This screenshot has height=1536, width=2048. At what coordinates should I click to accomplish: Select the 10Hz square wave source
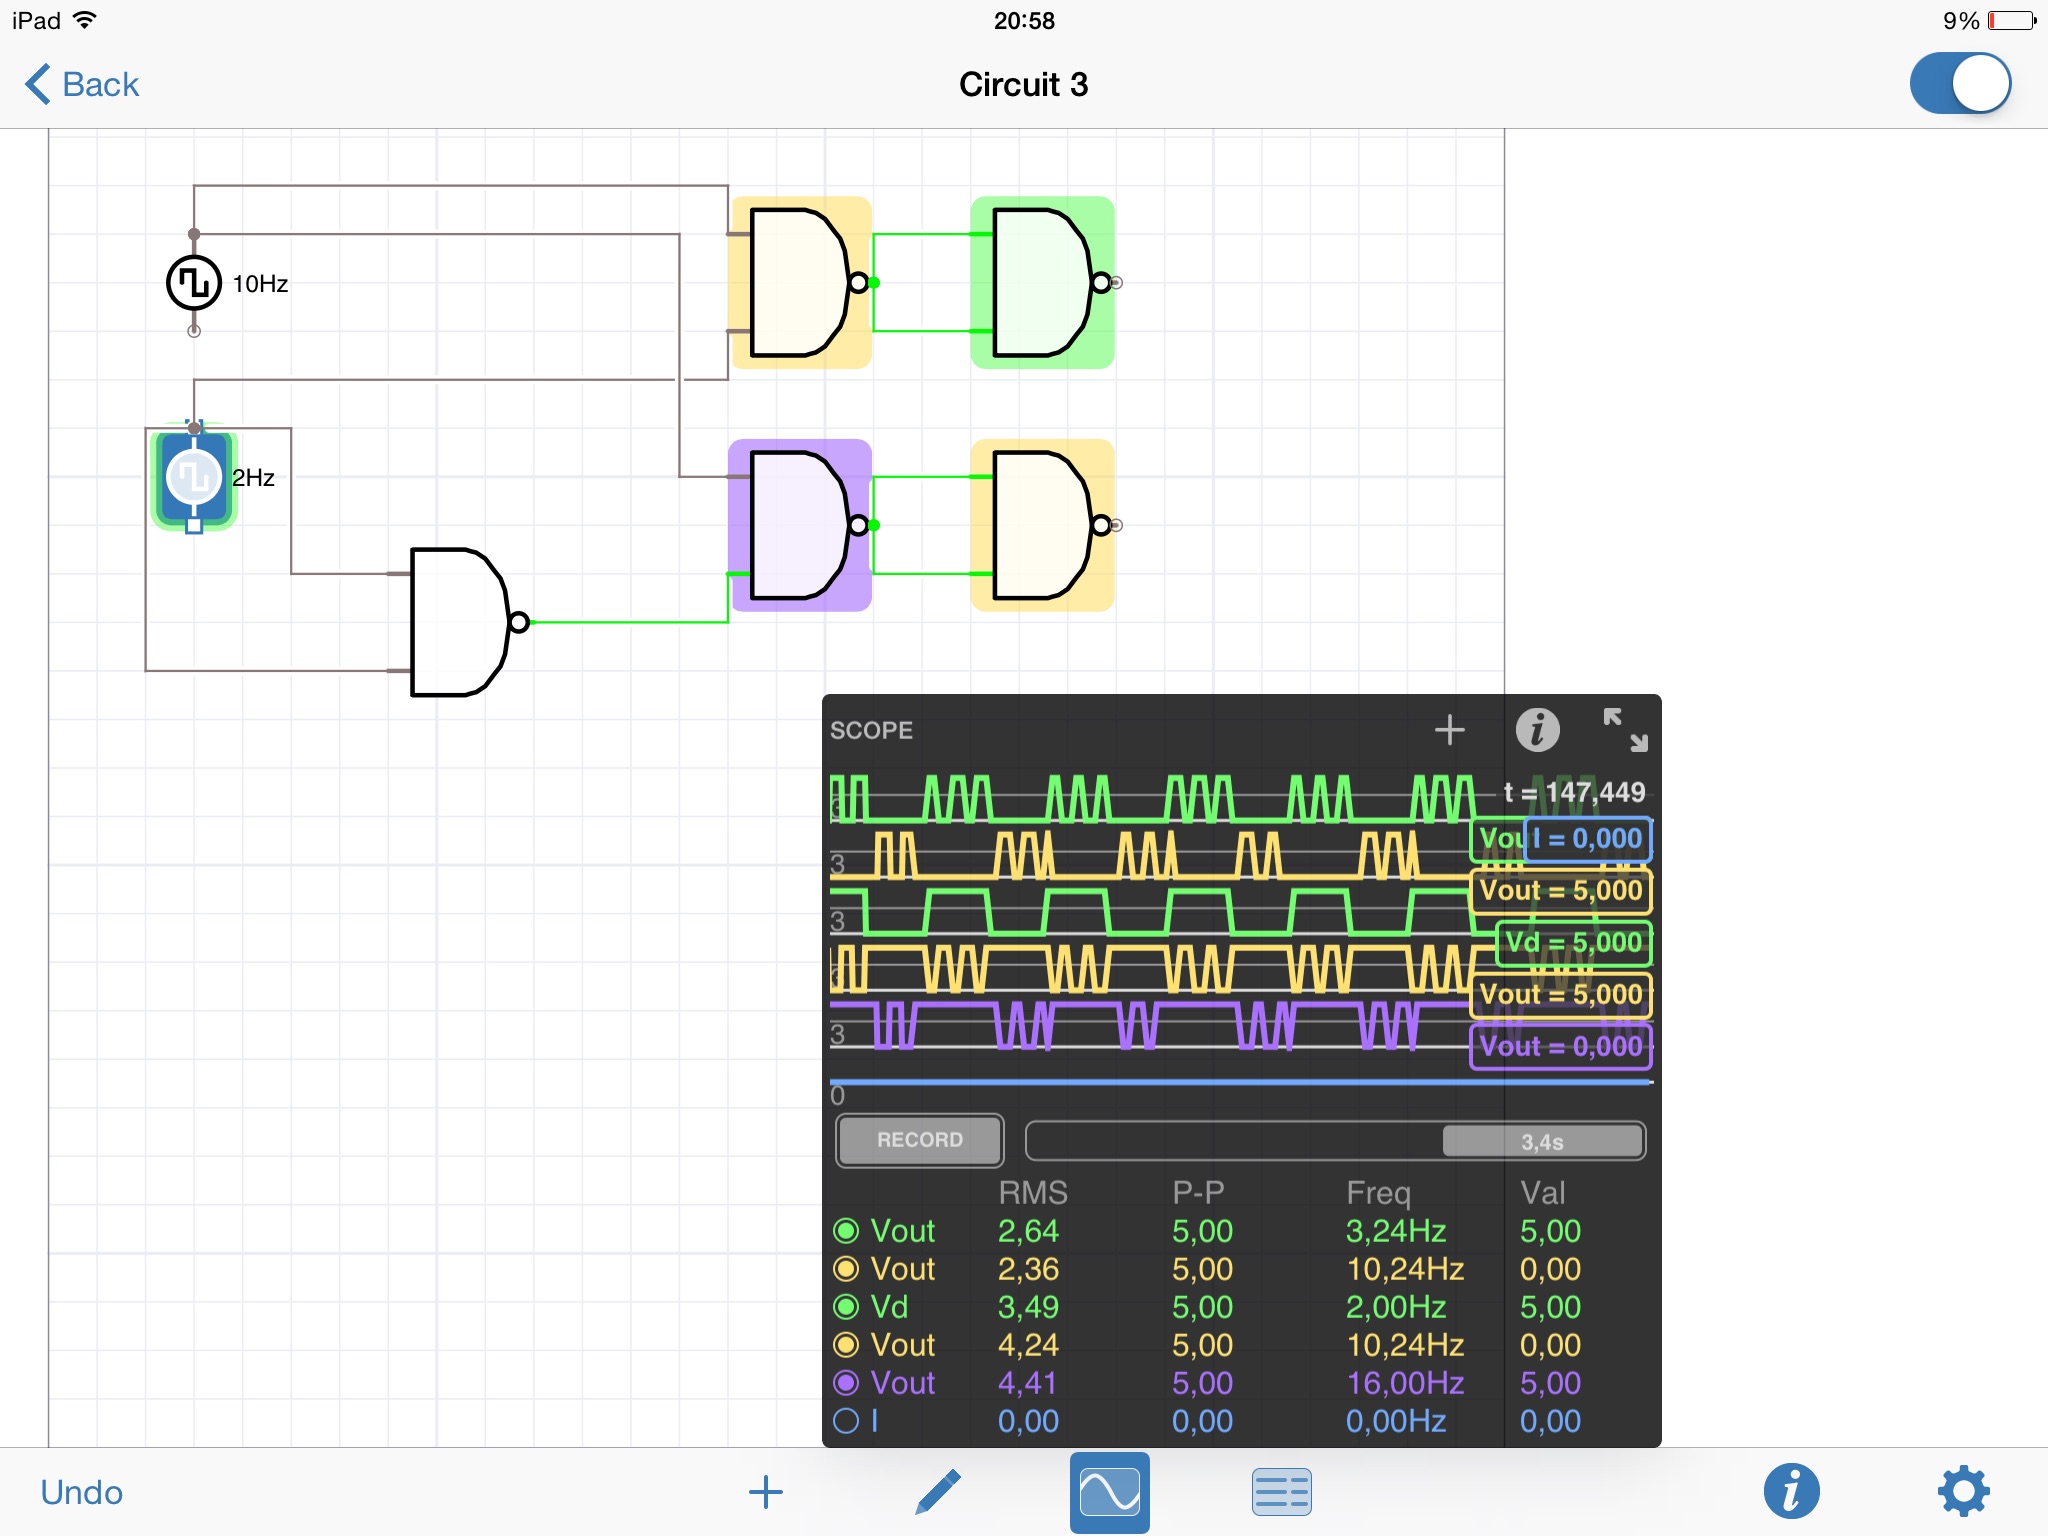[193, 283]
